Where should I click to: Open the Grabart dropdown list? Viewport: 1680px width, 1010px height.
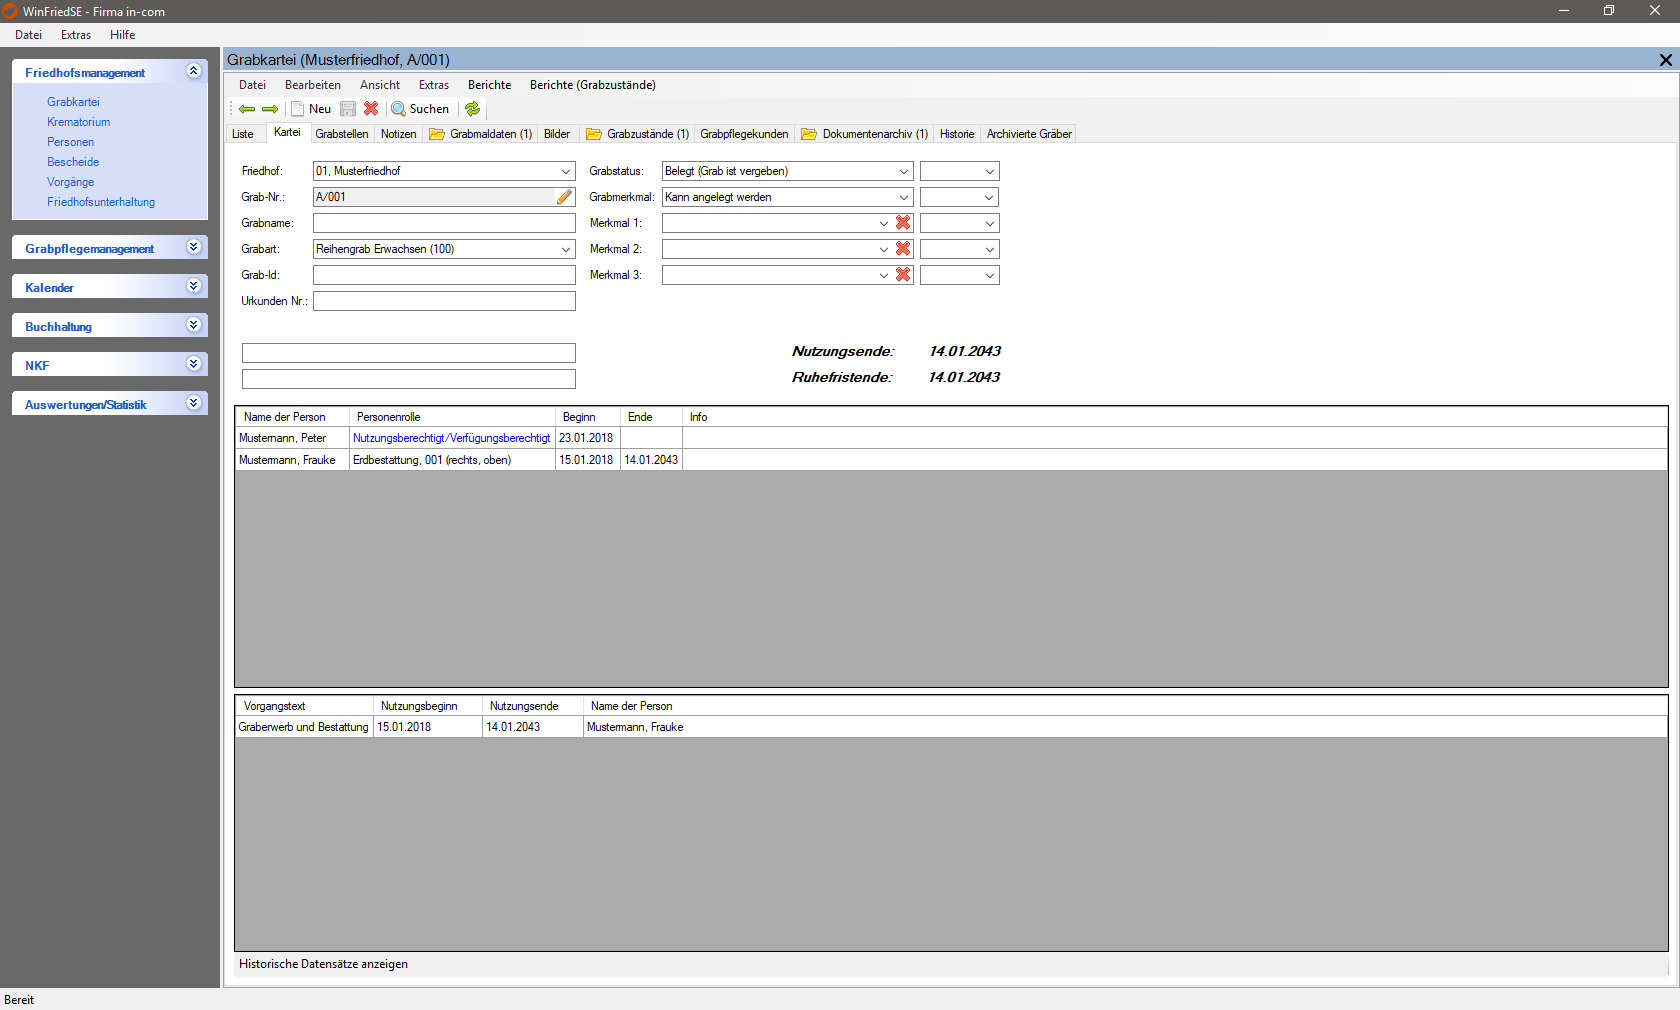coord(565,249)
